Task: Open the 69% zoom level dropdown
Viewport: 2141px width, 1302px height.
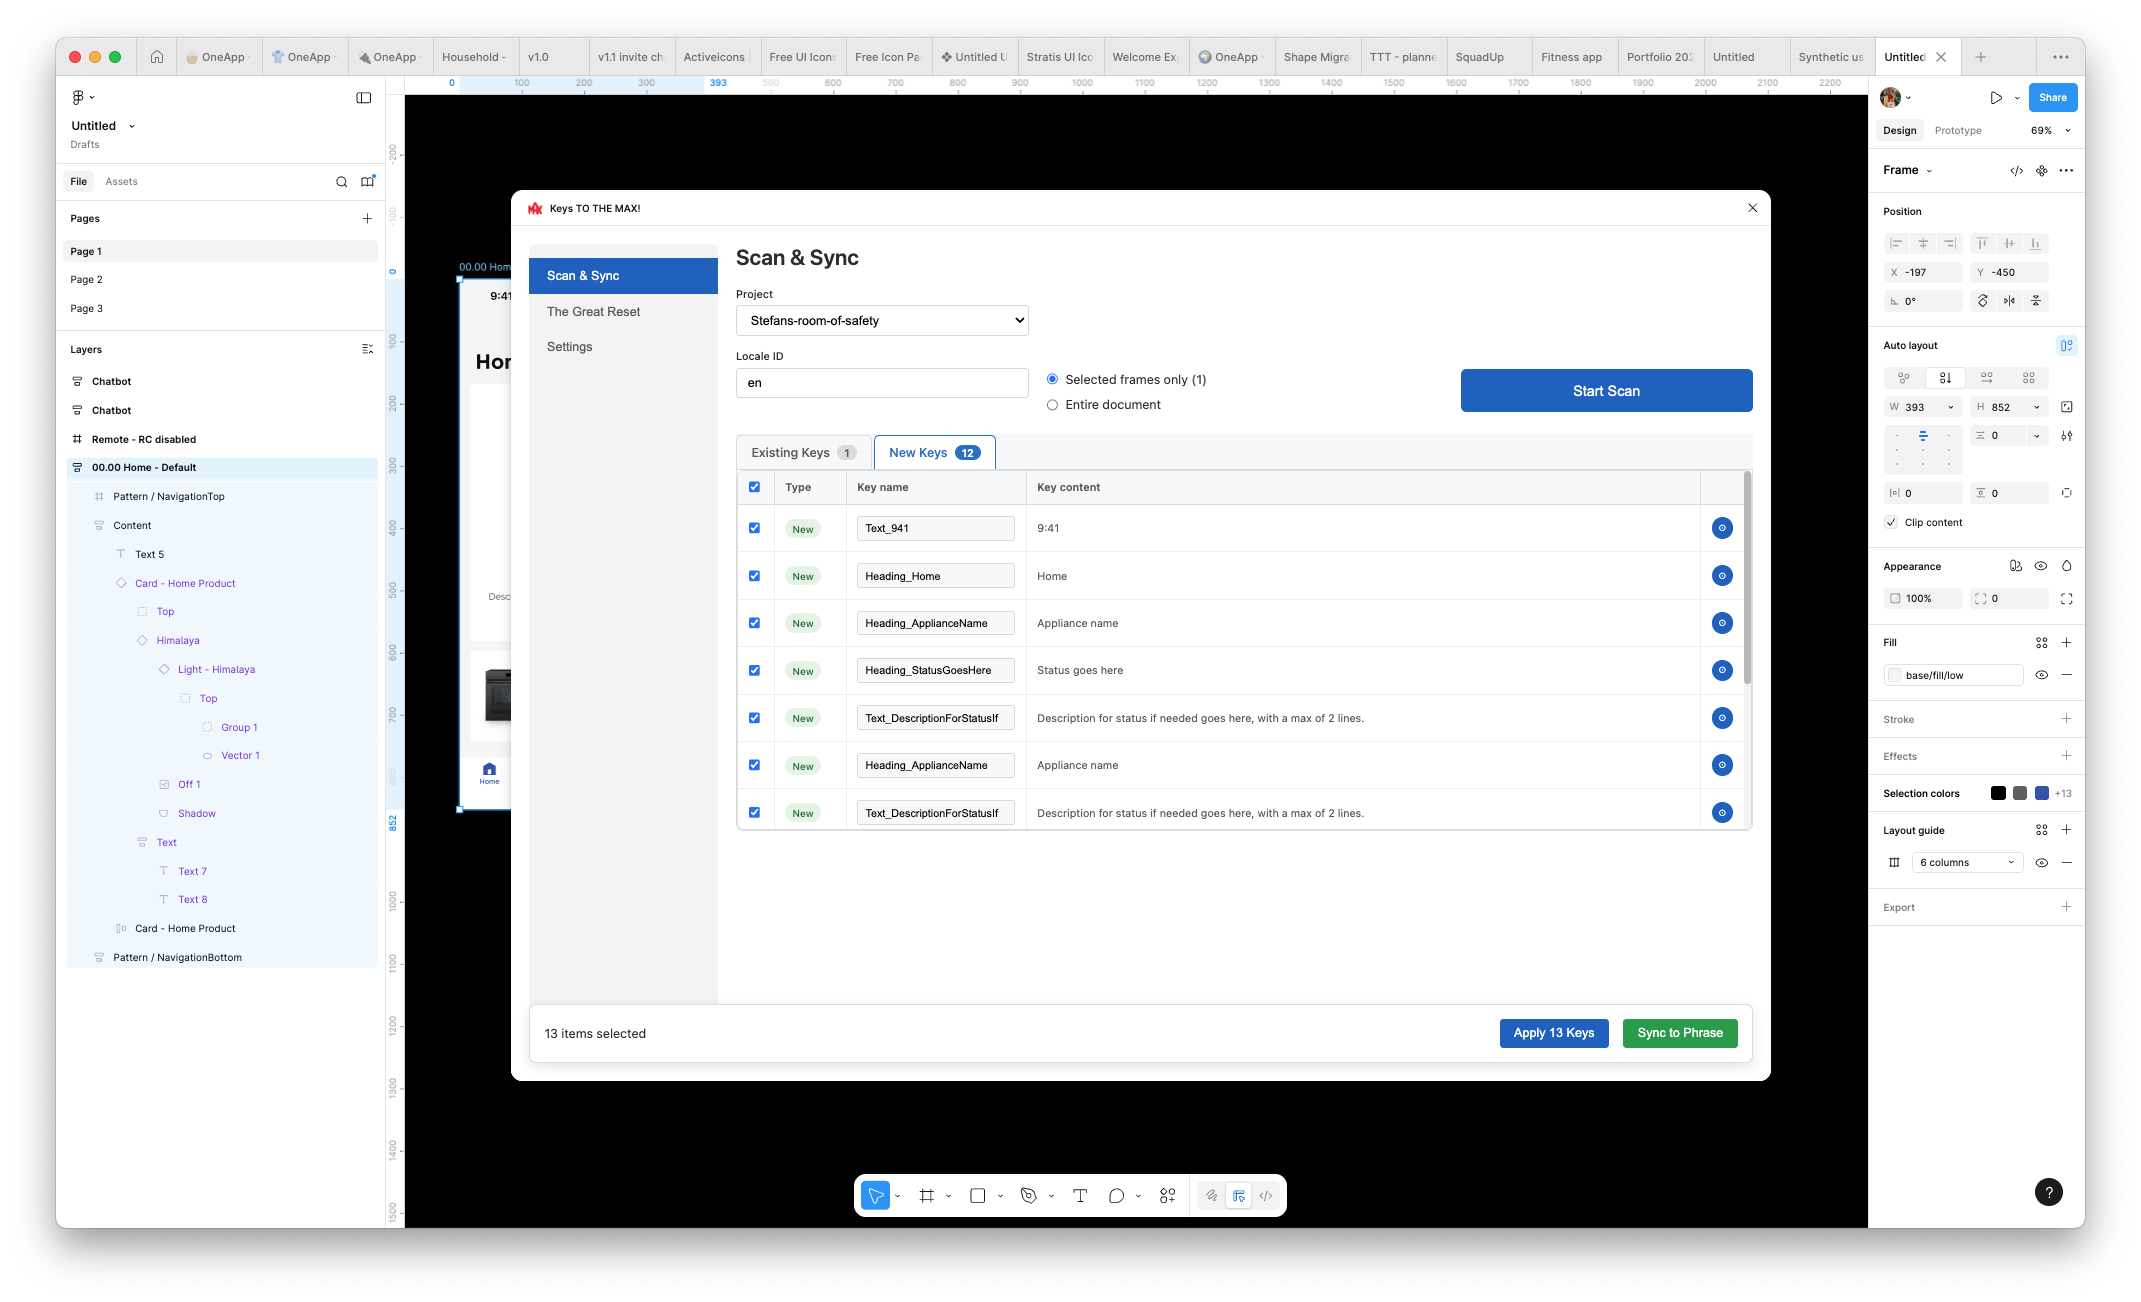Action: (x=2050, y=131)
